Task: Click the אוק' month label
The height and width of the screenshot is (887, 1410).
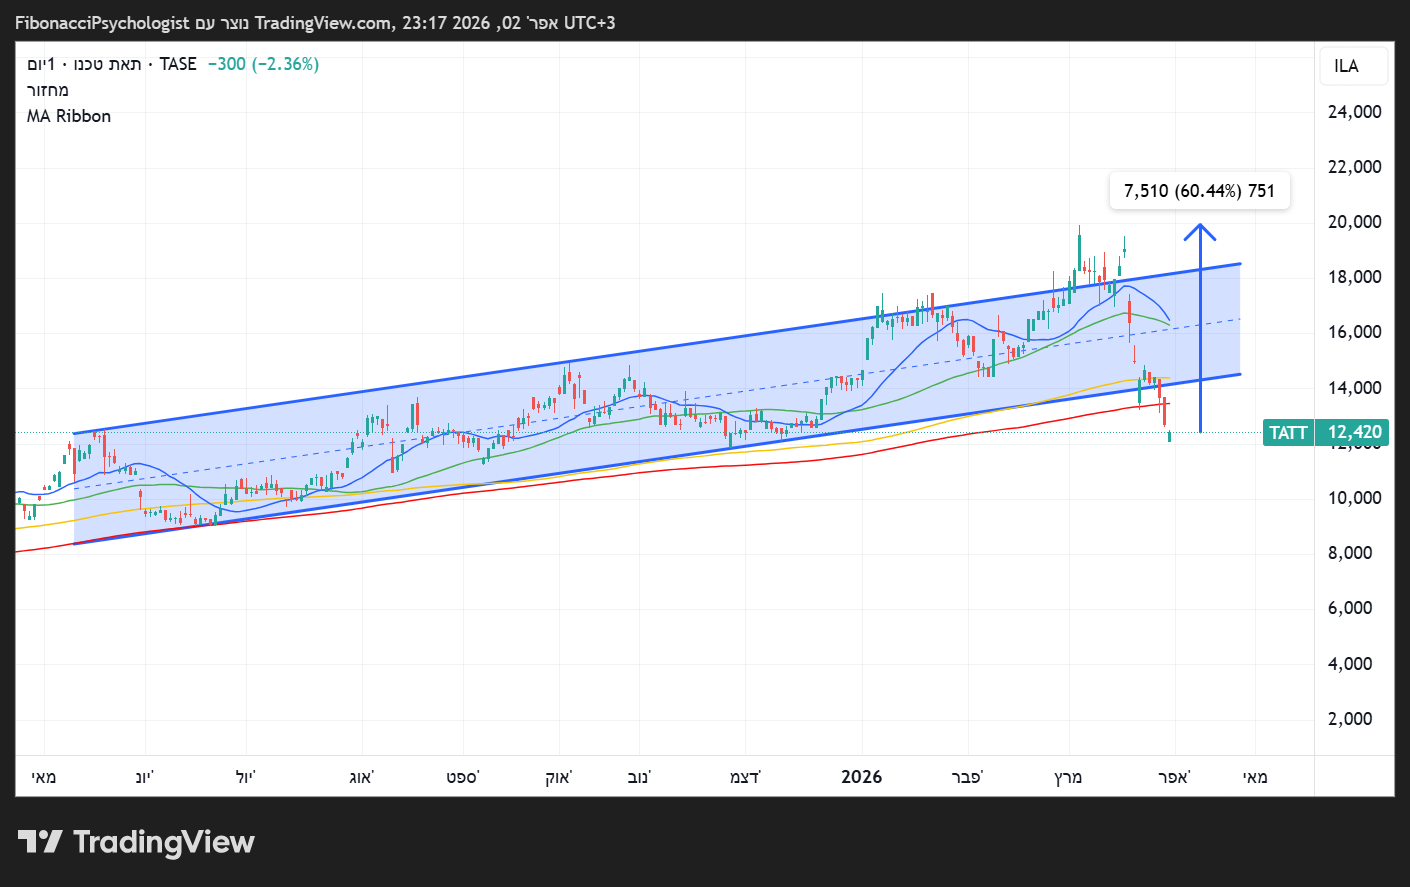Action: (559, 777)
